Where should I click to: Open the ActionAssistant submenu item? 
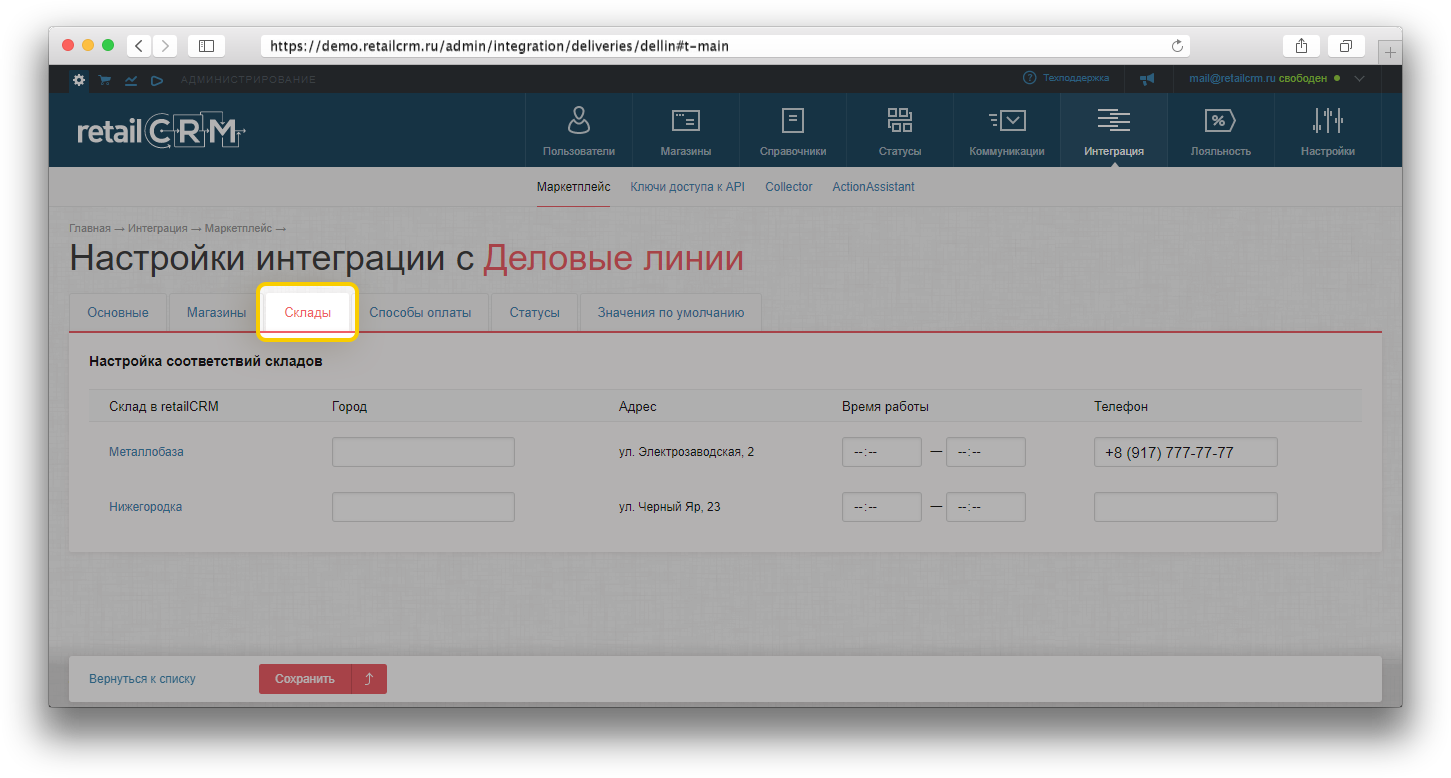click(x=873, y=187)
